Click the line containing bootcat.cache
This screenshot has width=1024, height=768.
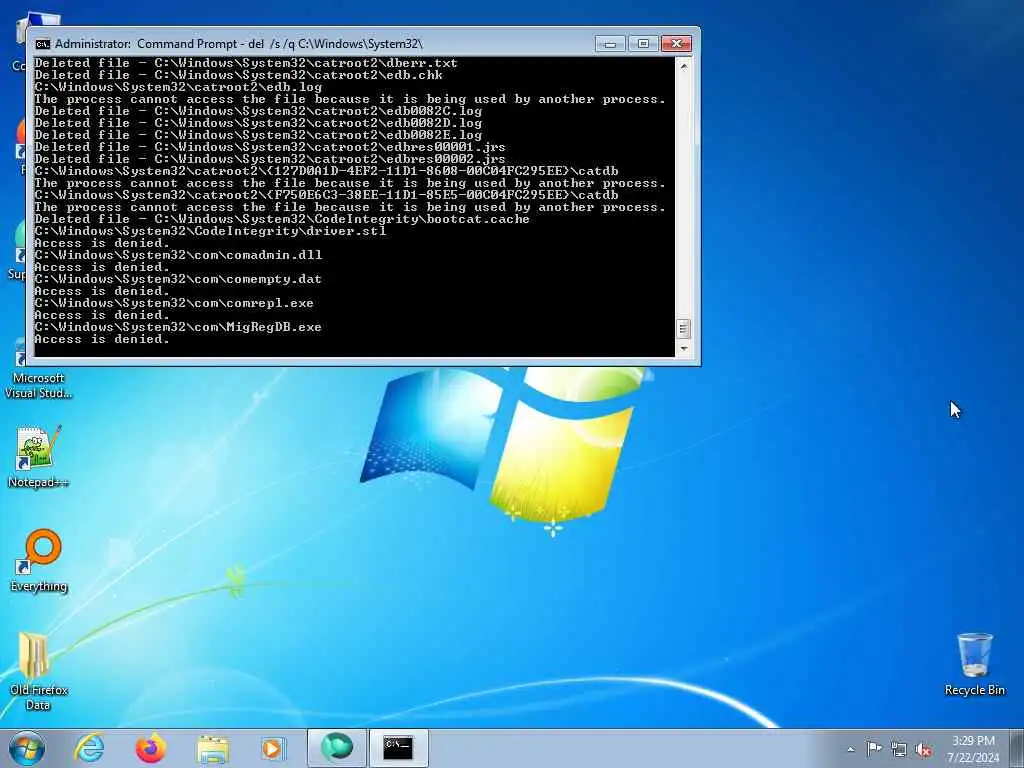281,219
